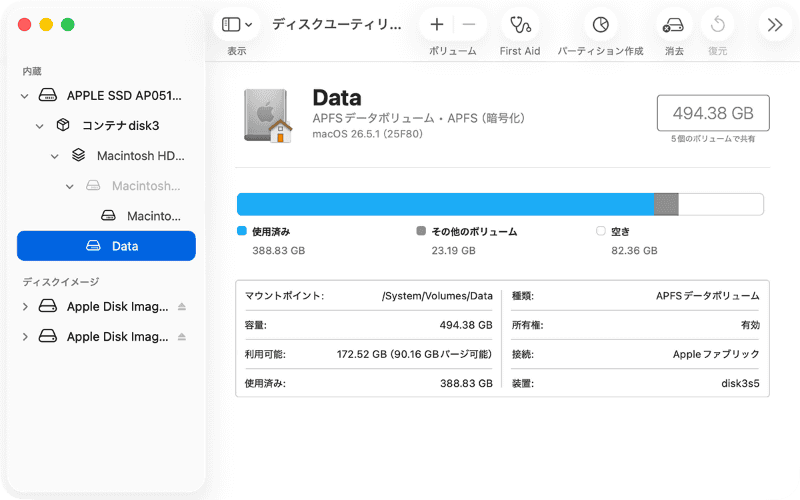Click the 所有権 value 有効
The image size is (800, 500).
[x=750, y=325]
